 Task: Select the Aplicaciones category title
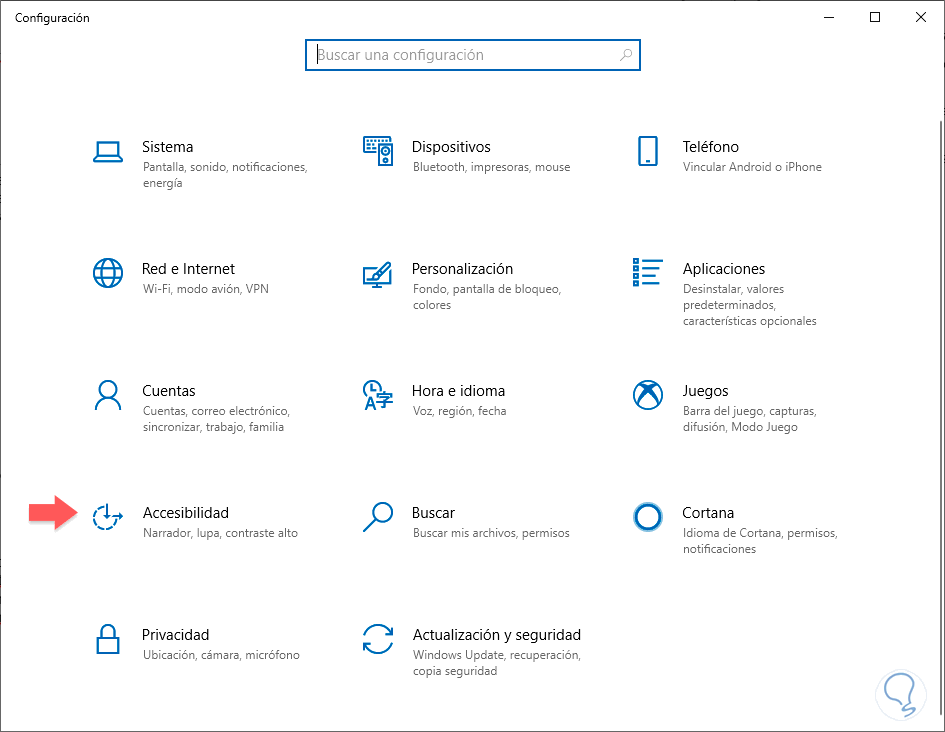click(x=724, y=269)
